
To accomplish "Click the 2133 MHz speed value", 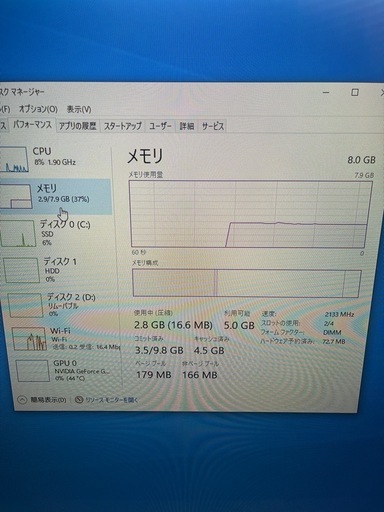I will [339, 314].
